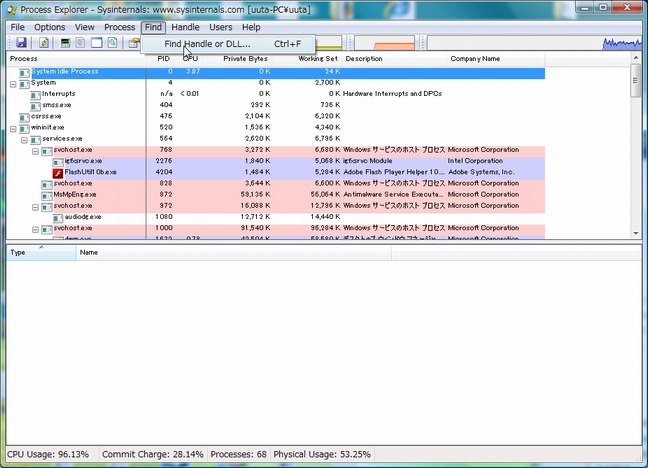
Task: Click the audiodg.exe process icon
Action: point(58,218)
